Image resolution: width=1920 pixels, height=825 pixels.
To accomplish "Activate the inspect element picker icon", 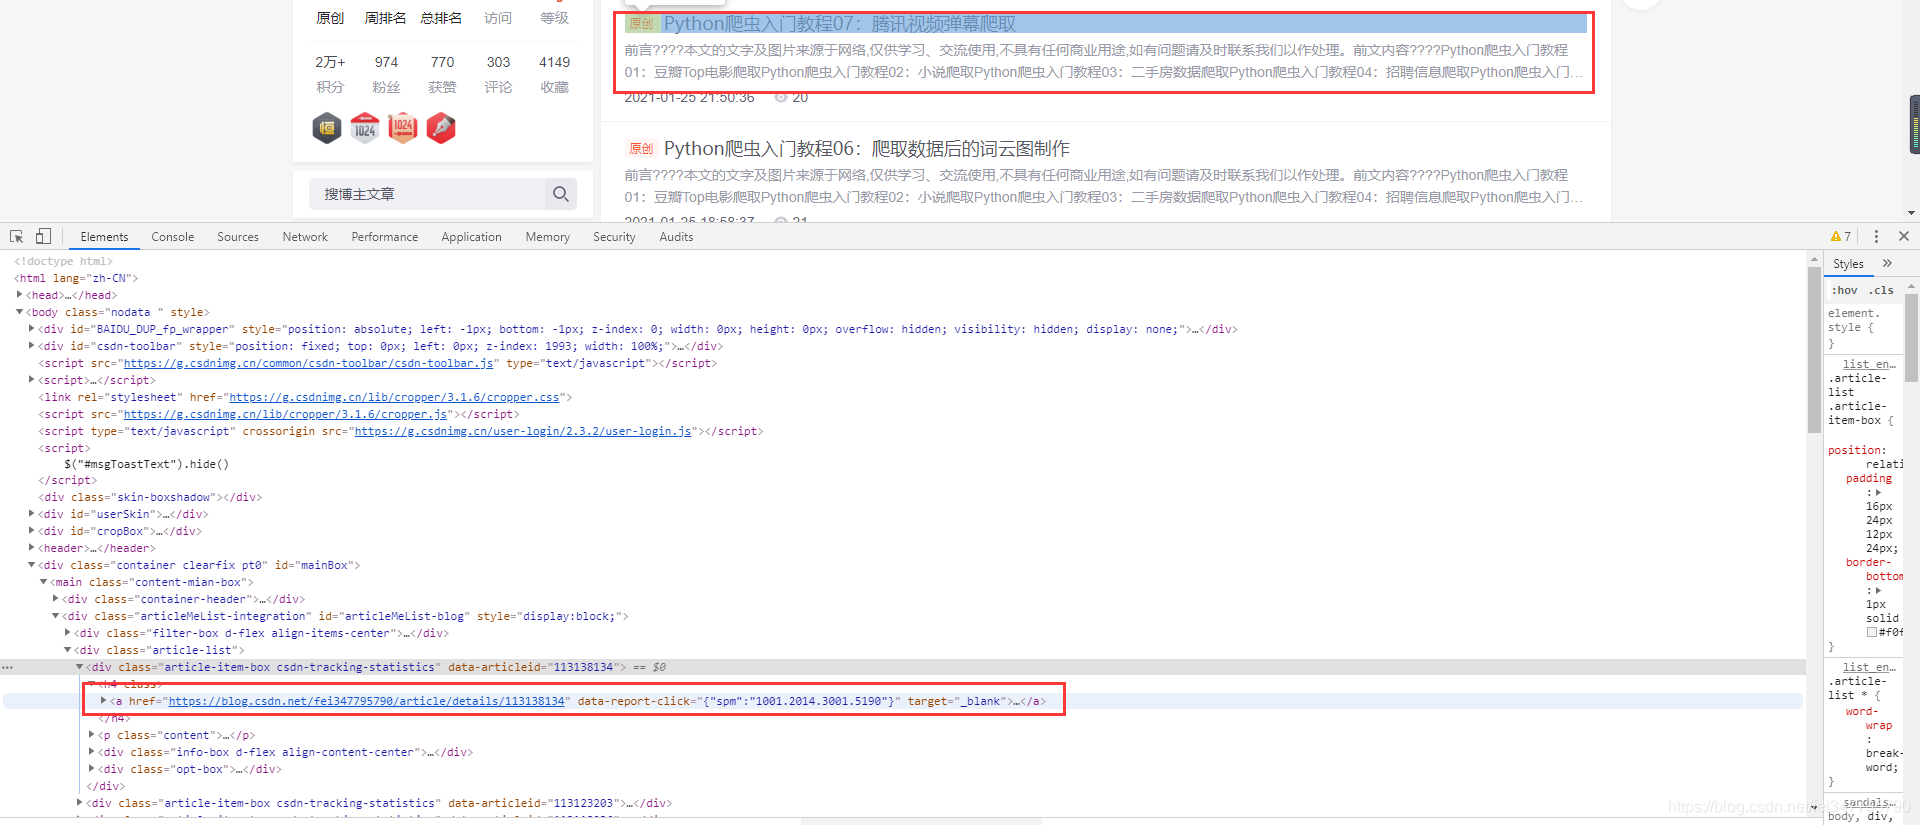I will [x=17, y=237].
